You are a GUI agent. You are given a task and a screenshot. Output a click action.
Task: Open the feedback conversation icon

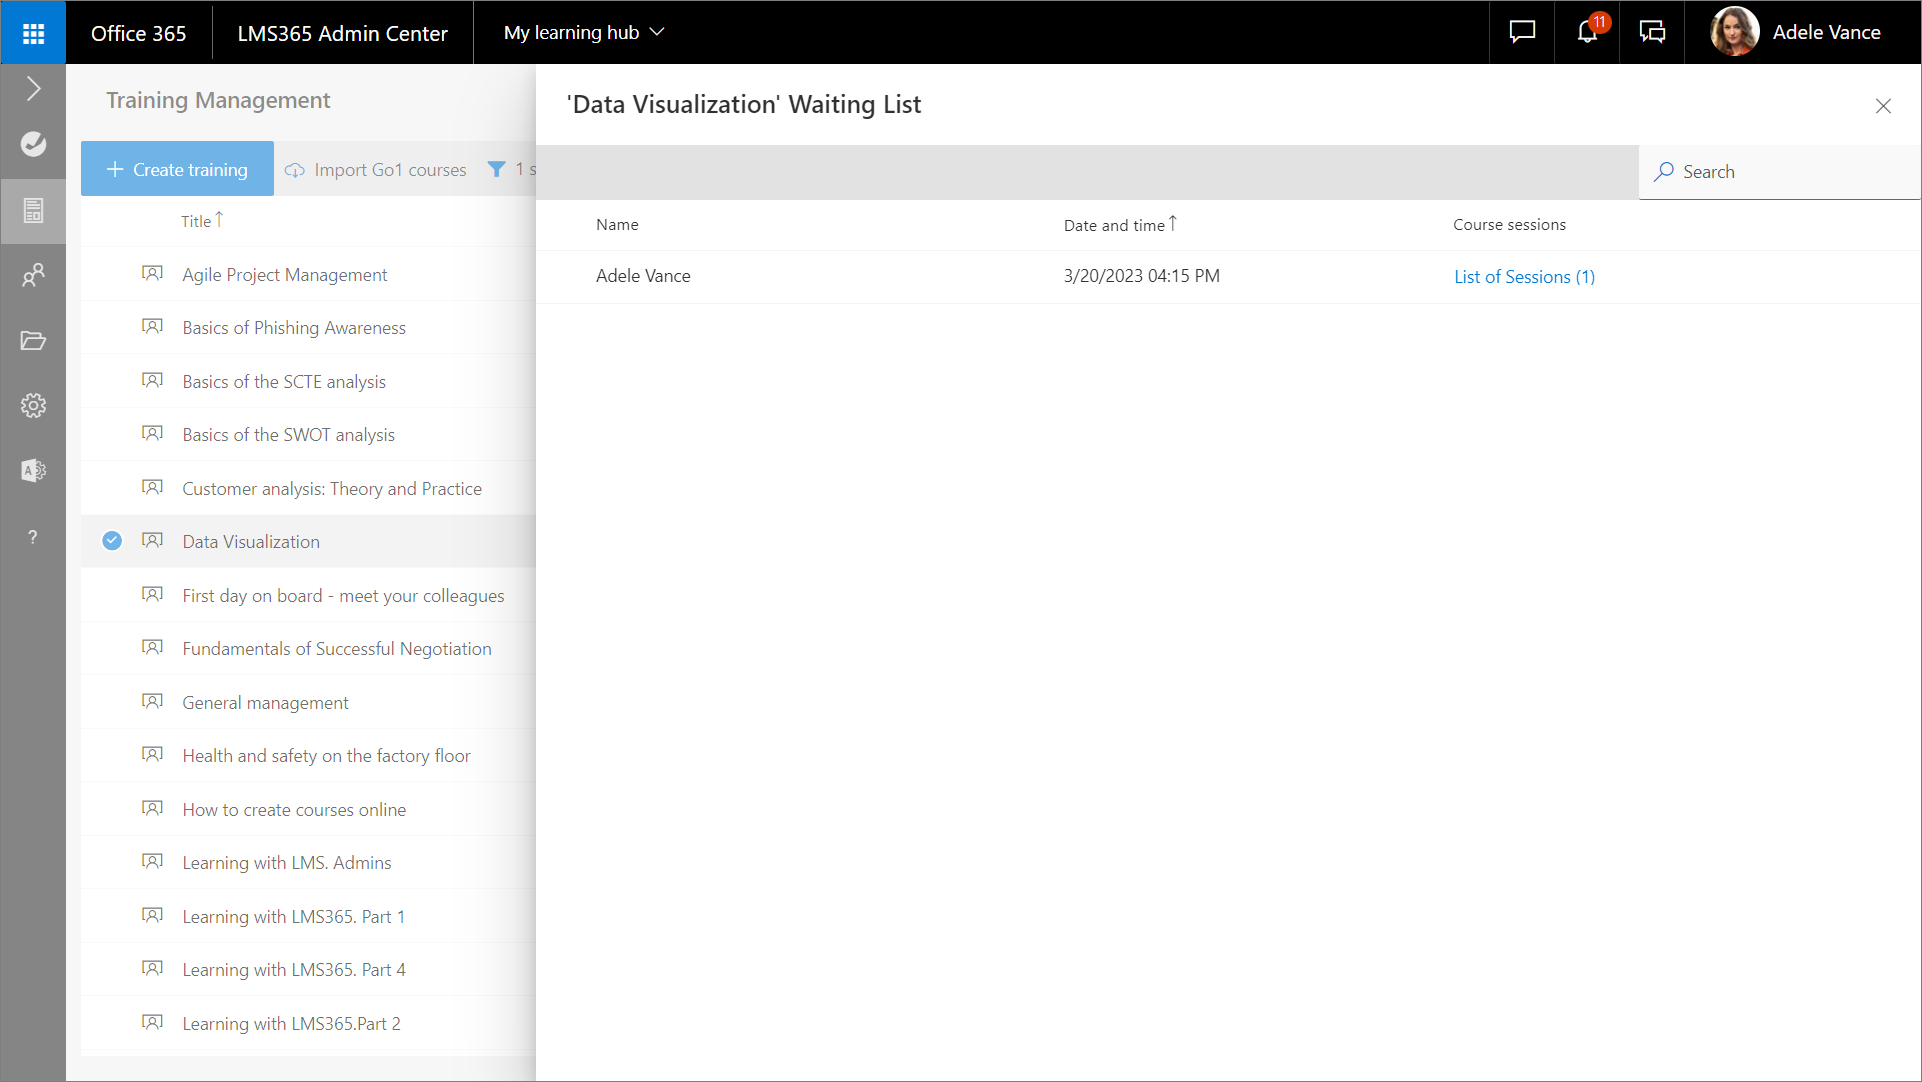point(1652,32)
